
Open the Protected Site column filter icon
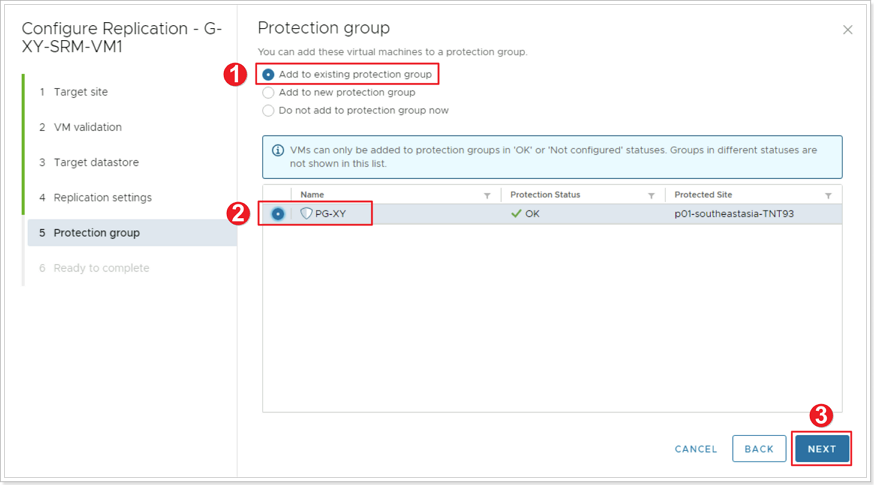click(828, 195)
